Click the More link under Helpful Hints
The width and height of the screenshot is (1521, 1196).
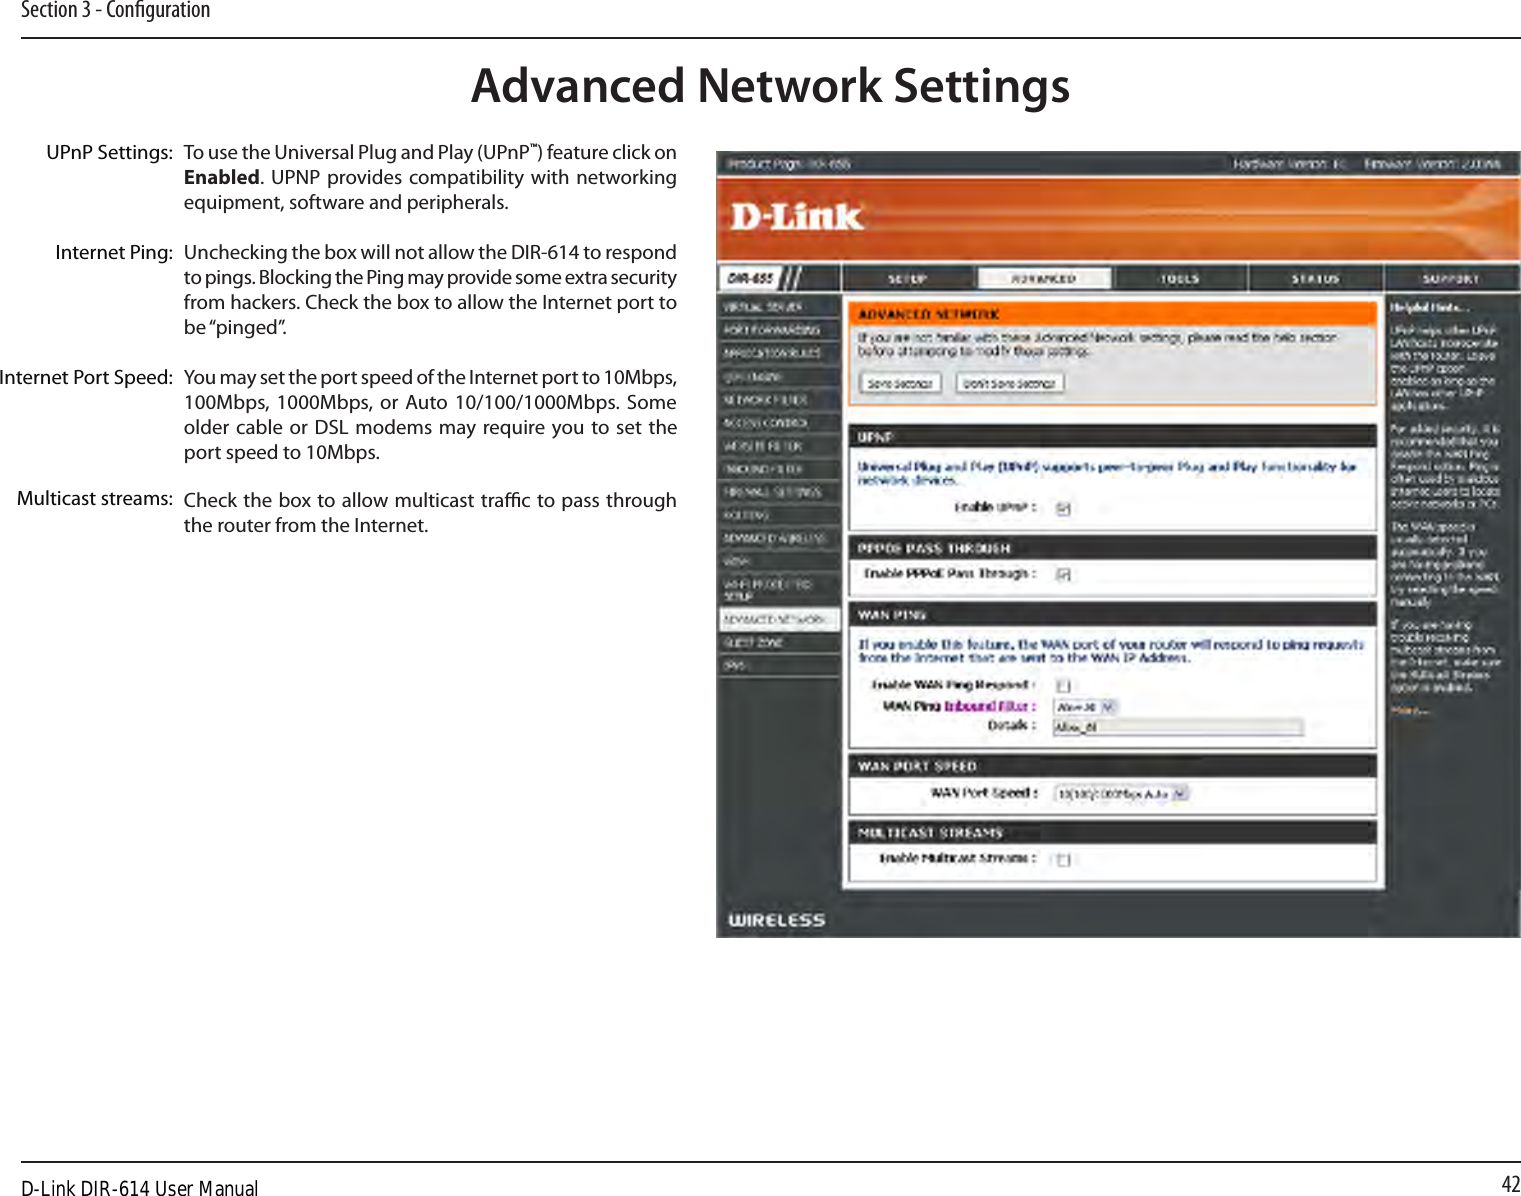1410,711
